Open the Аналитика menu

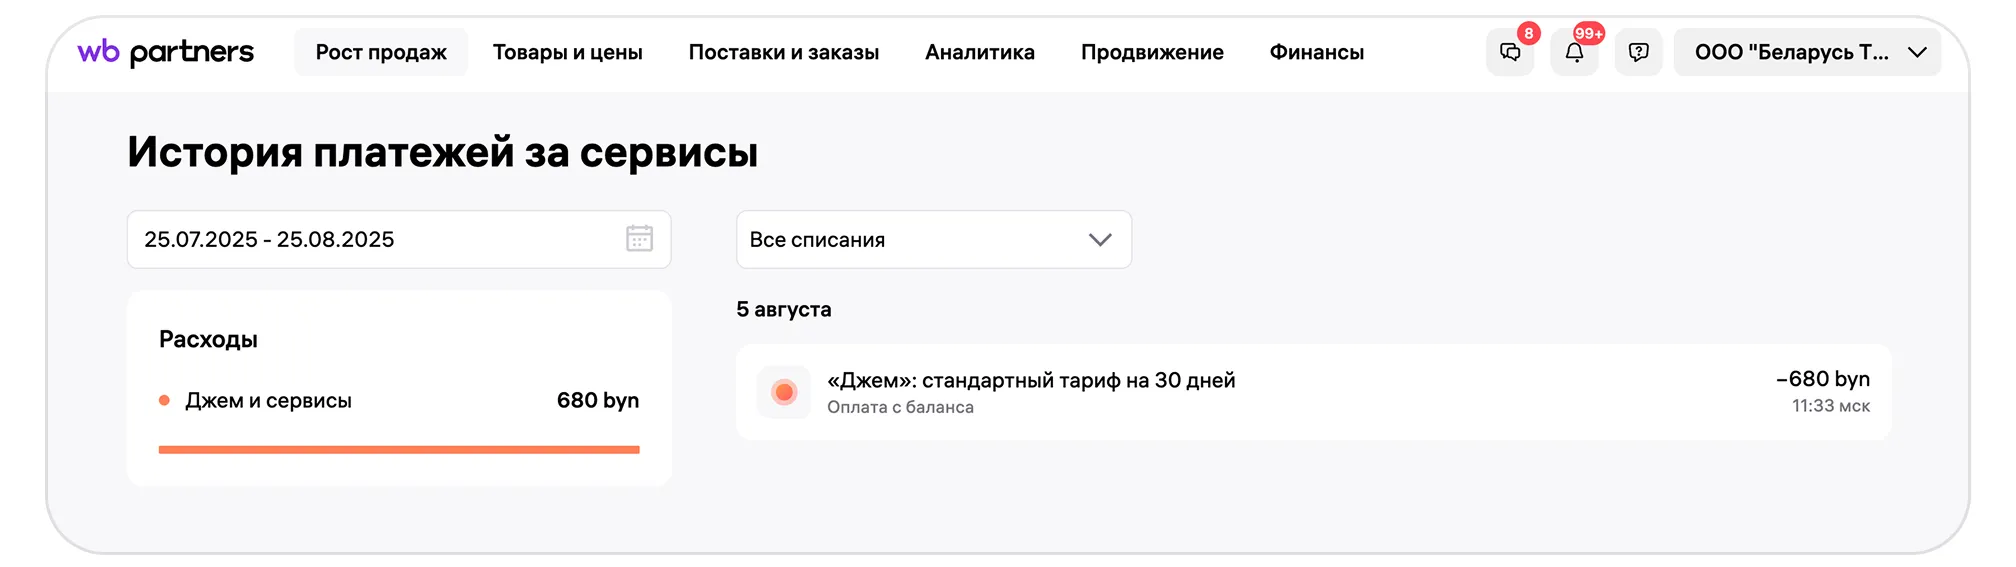point(979,52)
